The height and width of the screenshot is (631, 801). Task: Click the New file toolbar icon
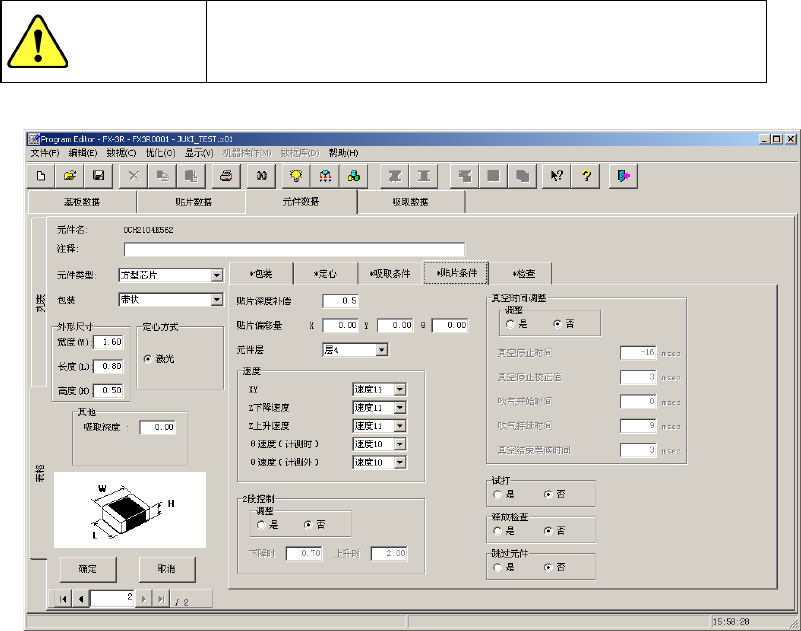(x=42, y=175)
